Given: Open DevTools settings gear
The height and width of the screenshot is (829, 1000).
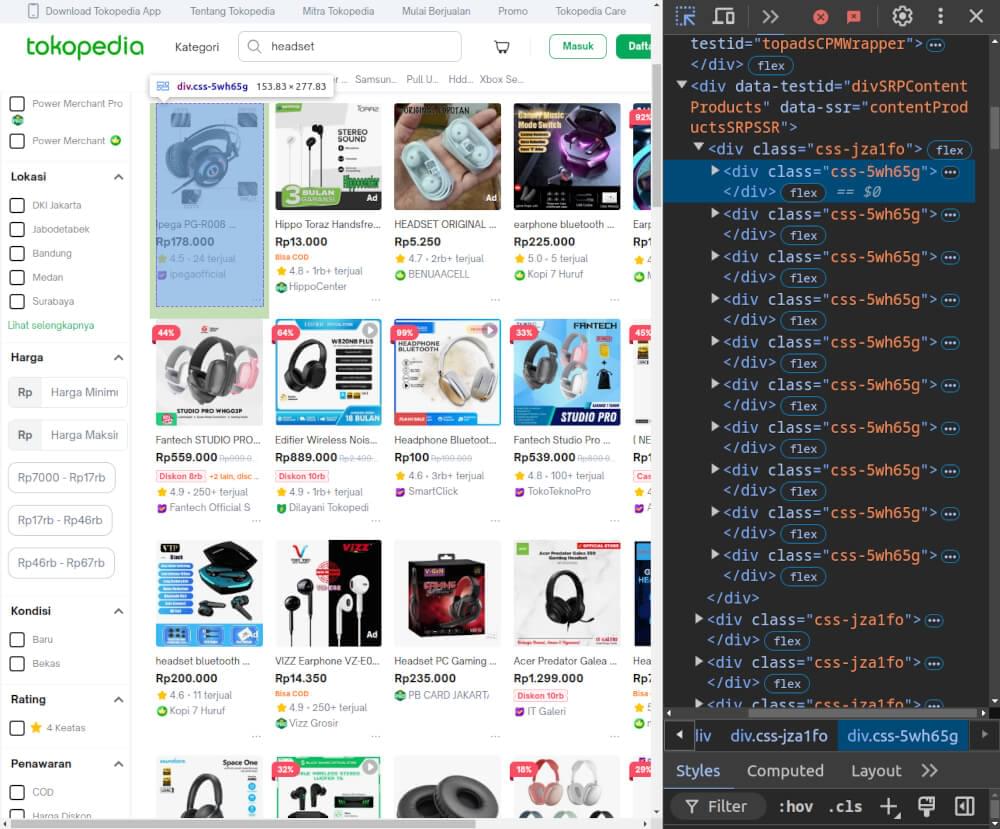Looking at the screenshot, I should [x=902, y=16].
